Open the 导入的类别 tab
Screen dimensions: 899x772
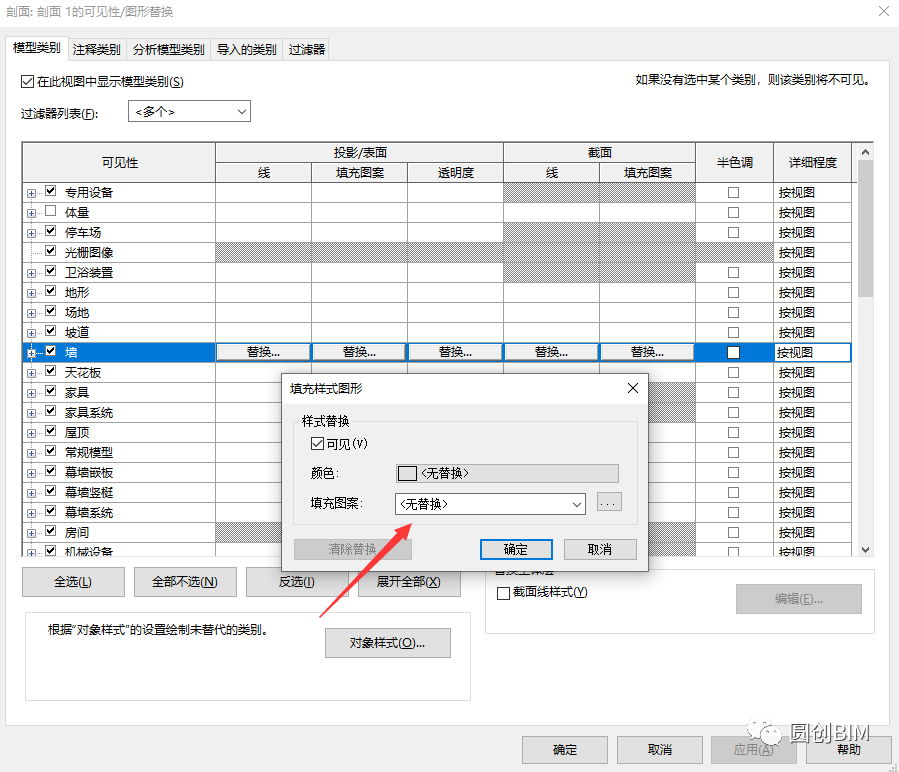247,49
